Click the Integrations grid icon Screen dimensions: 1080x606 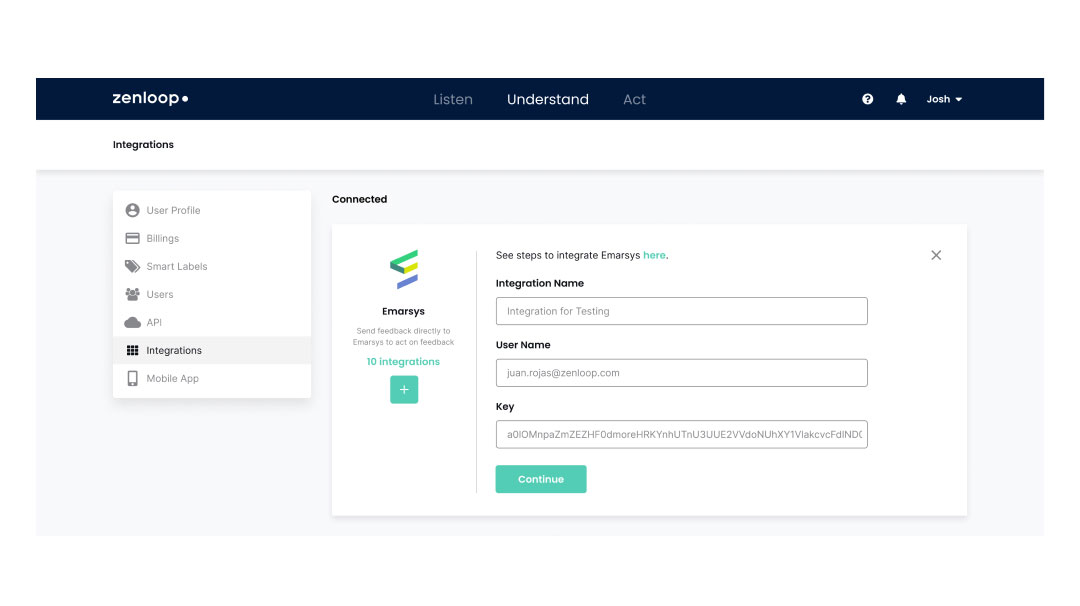132,350
